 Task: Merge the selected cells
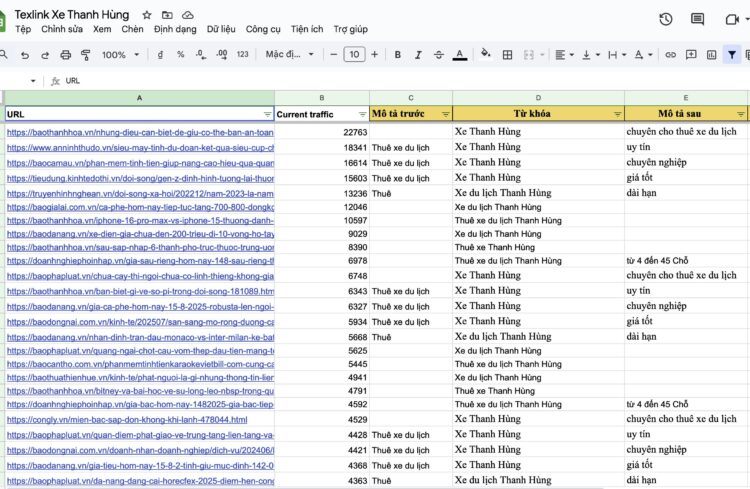pyautogui.click(x=529, y=55)
